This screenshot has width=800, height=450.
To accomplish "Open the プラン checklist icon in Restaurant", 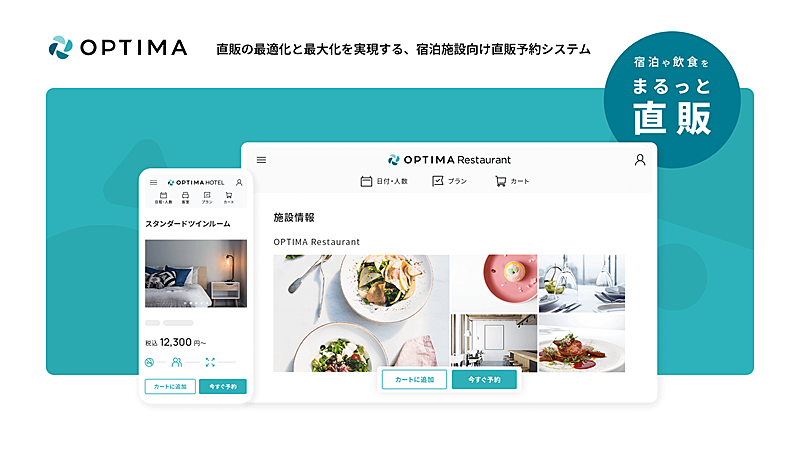I will coord(438,181).
